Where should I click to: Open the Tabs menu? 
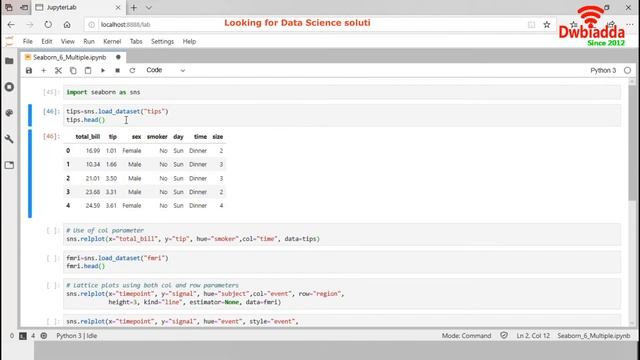click(136, 42)
